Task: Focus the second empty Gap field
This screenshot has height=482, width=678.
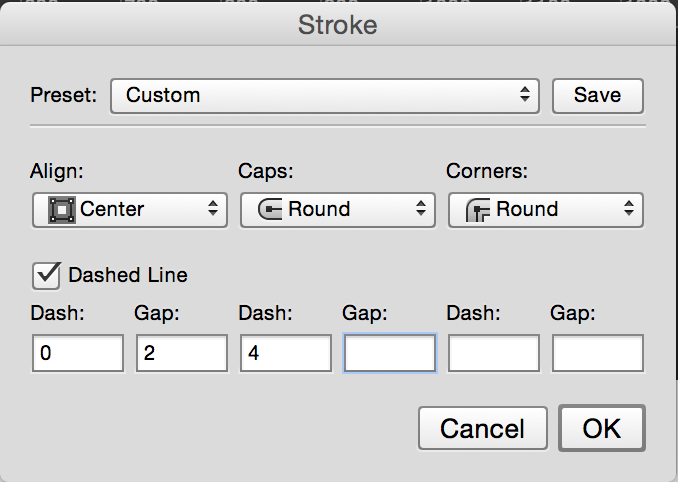Action: [x=390, y=353]
